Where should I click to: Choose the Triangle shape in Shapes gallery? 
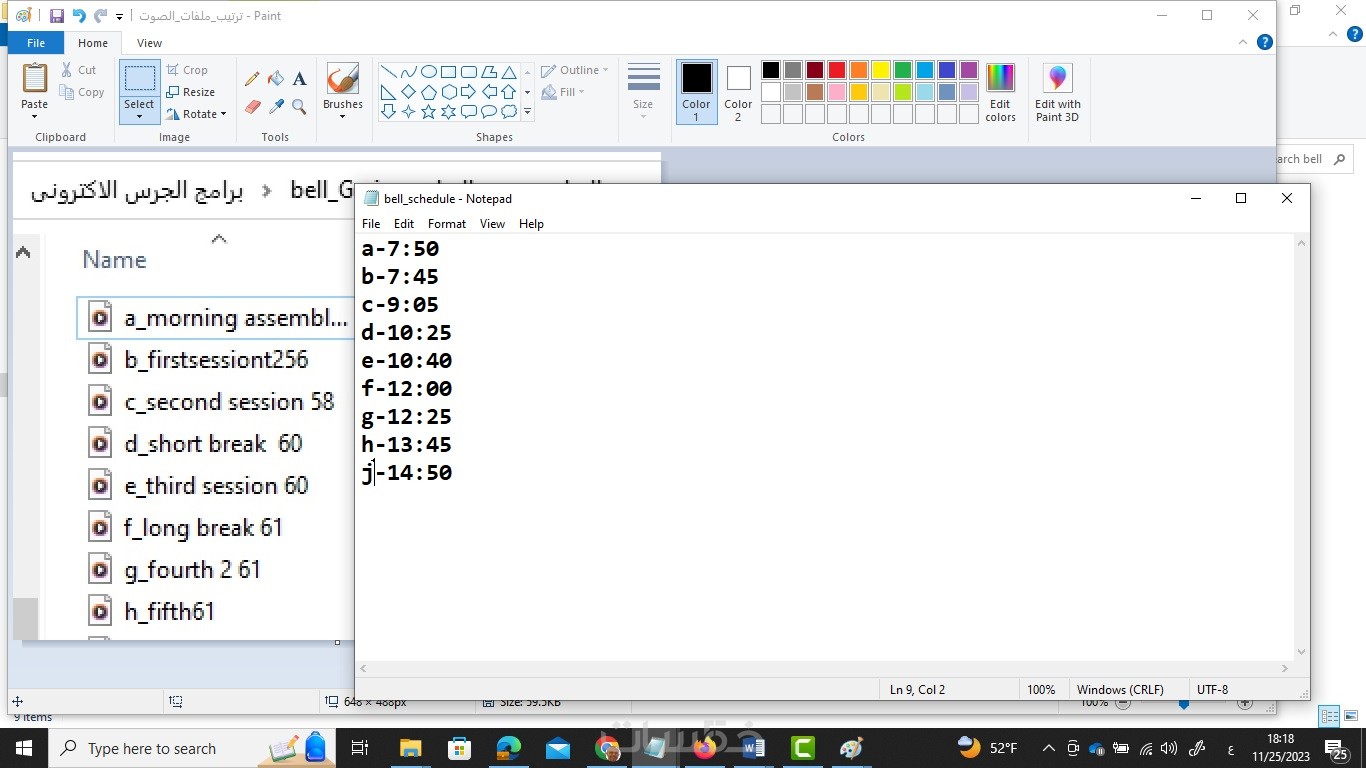click(509, 72)
